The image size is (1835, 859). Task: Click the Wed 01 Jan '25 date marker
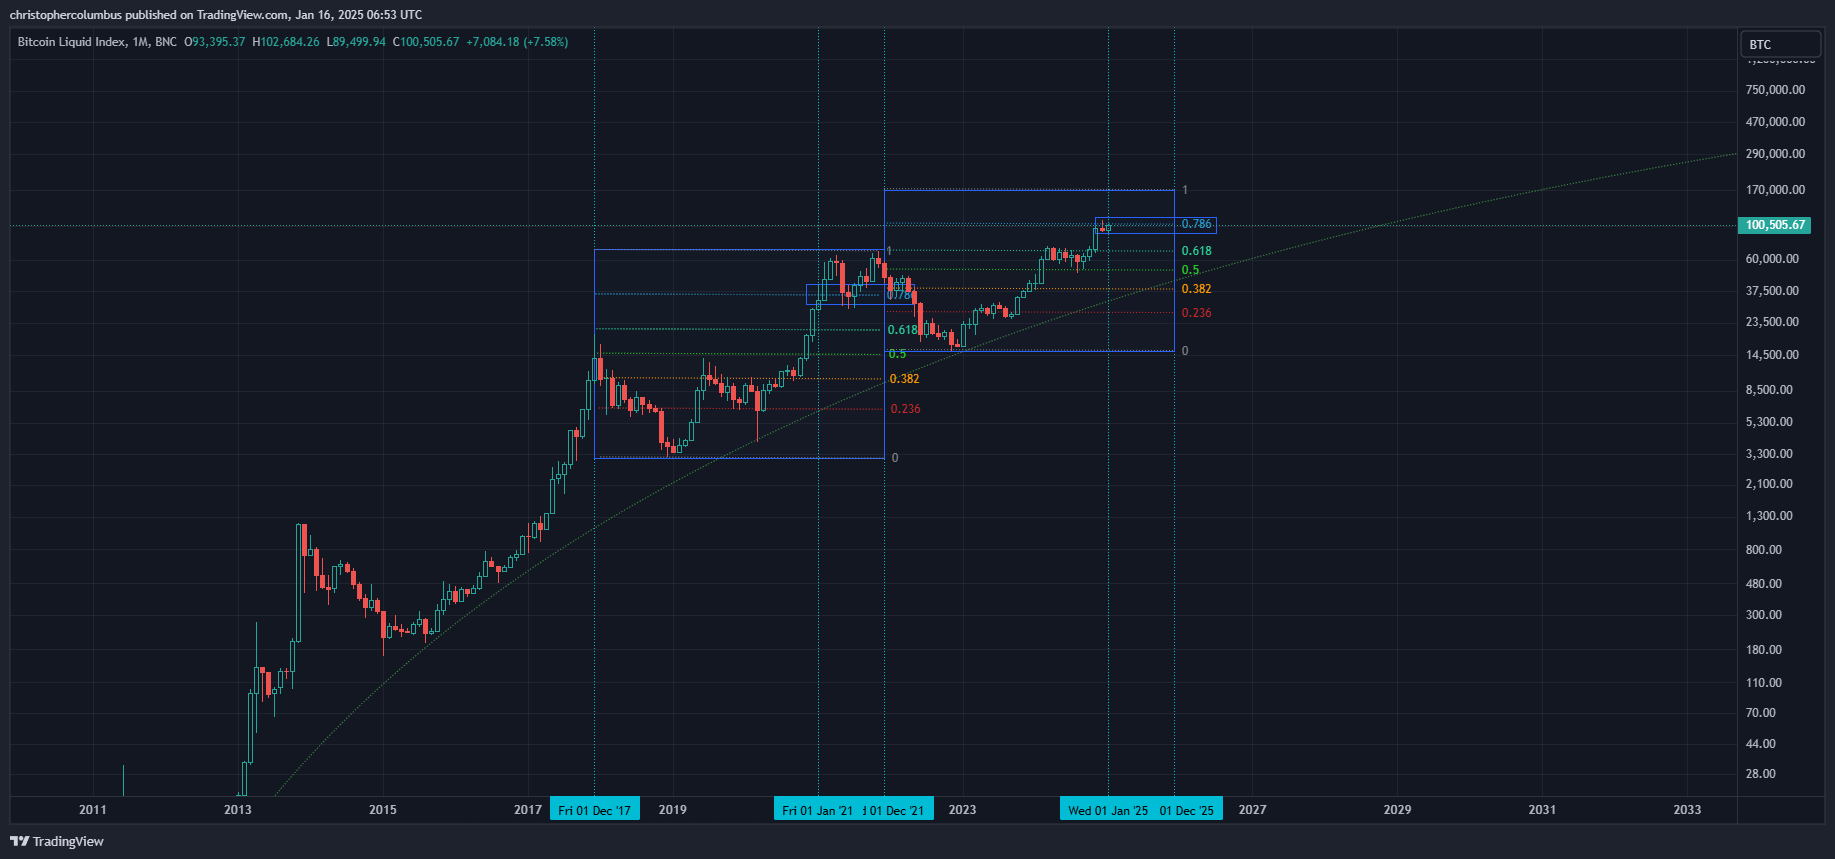click(1107, 810)
